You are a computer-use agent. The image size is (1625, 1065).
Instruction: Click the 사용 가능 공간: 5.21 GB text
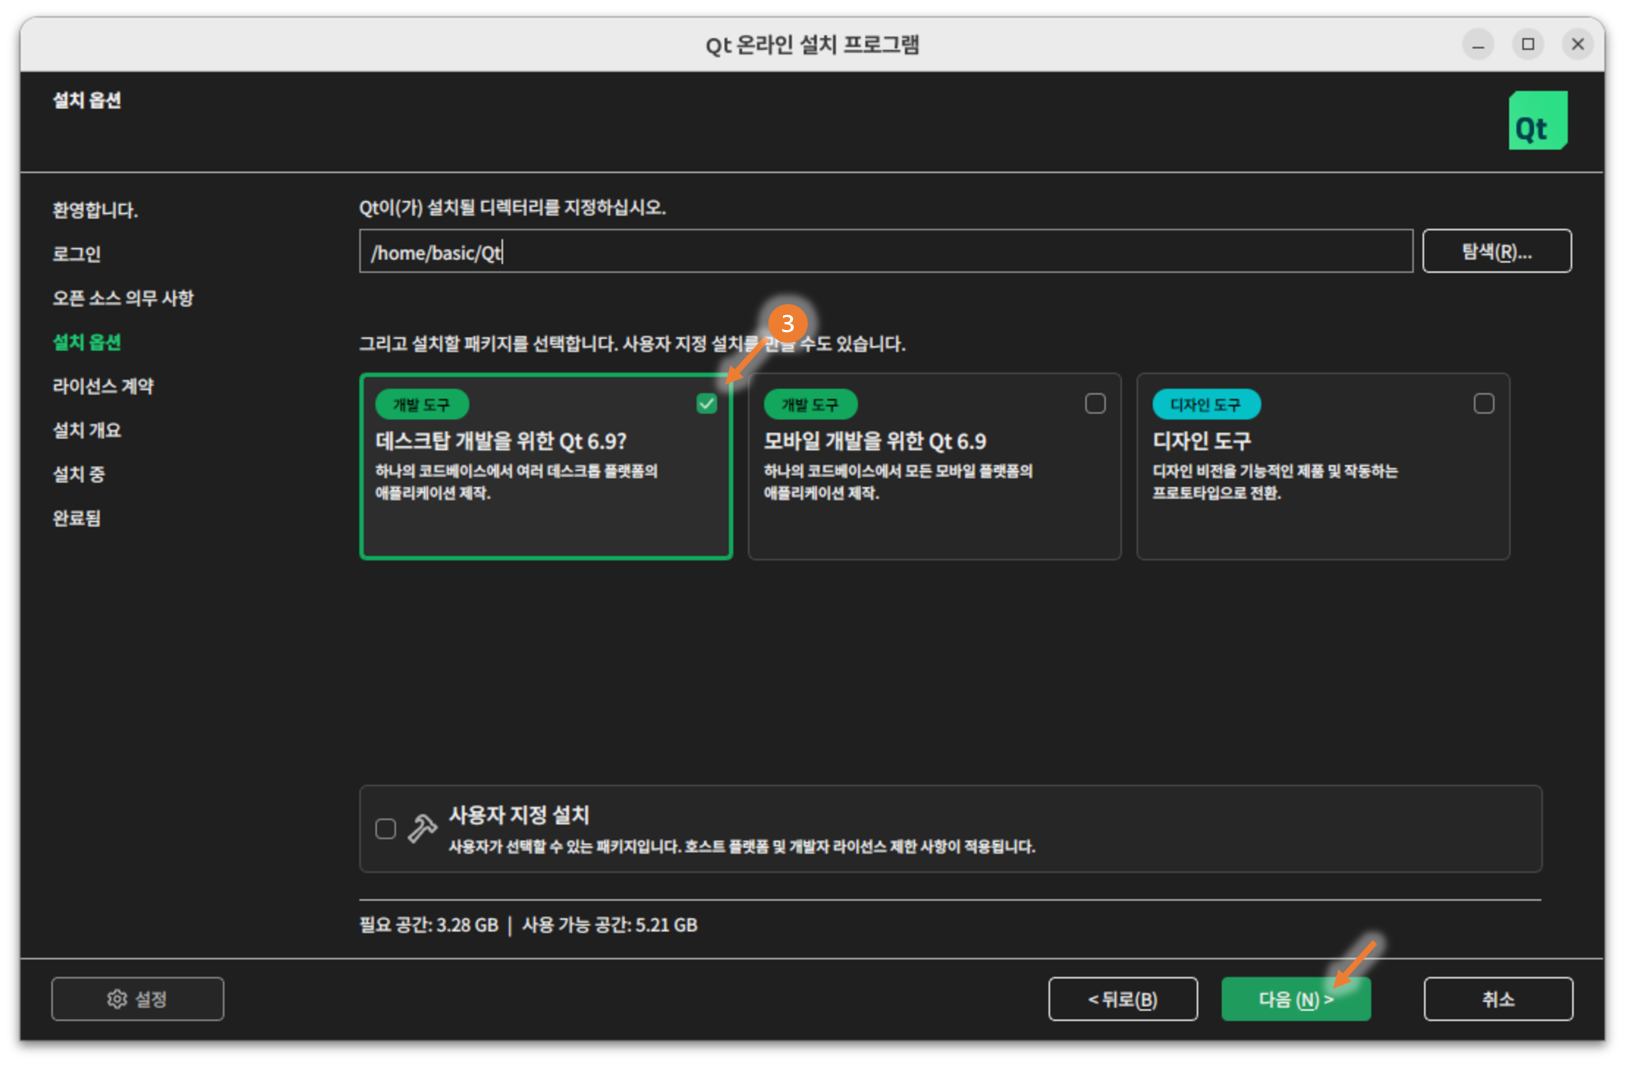coord(610,925)
